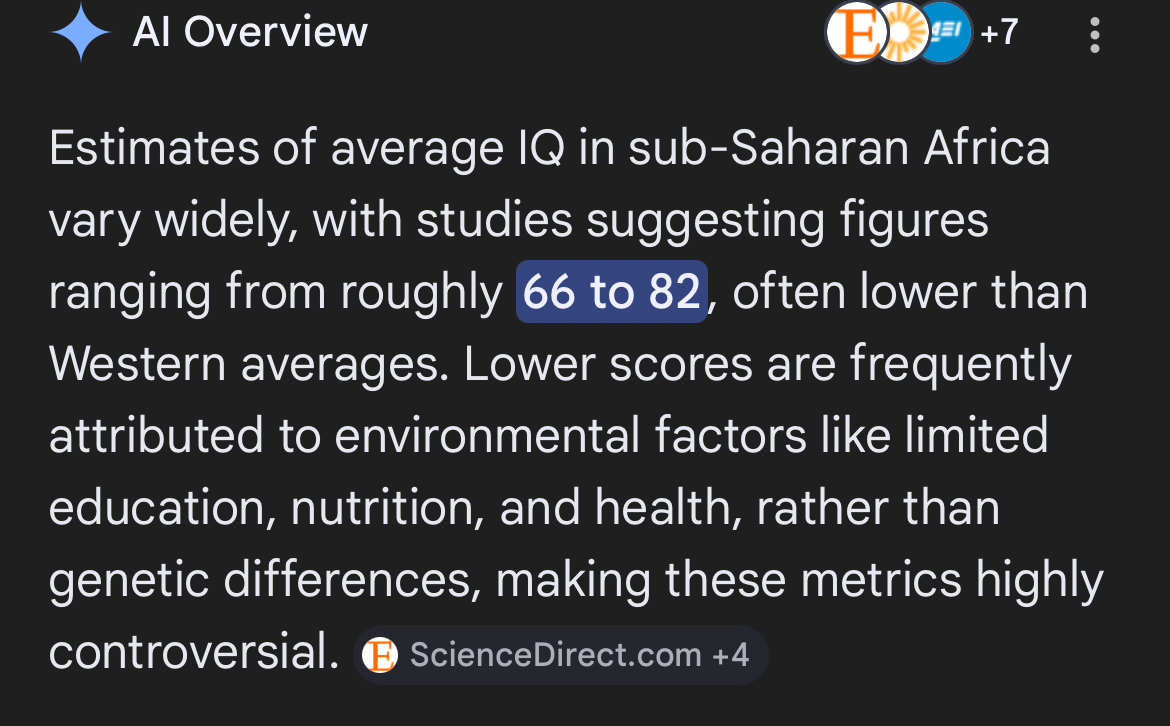Image resolution: width=1170 pixels, height=726 pixels.
Task: Click the Elsevier icon inside the ScienceDirect chip
Action: 380,655
